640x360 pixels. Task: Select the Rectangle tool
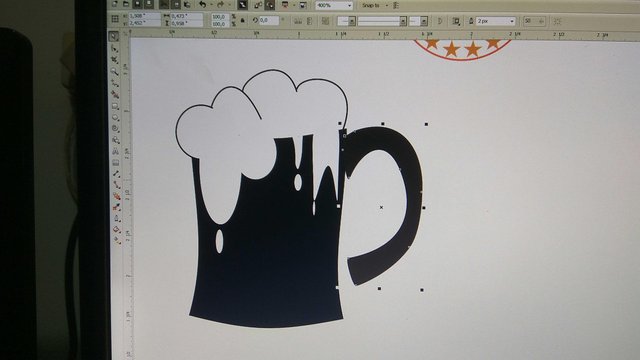click(x=115, y=106)
